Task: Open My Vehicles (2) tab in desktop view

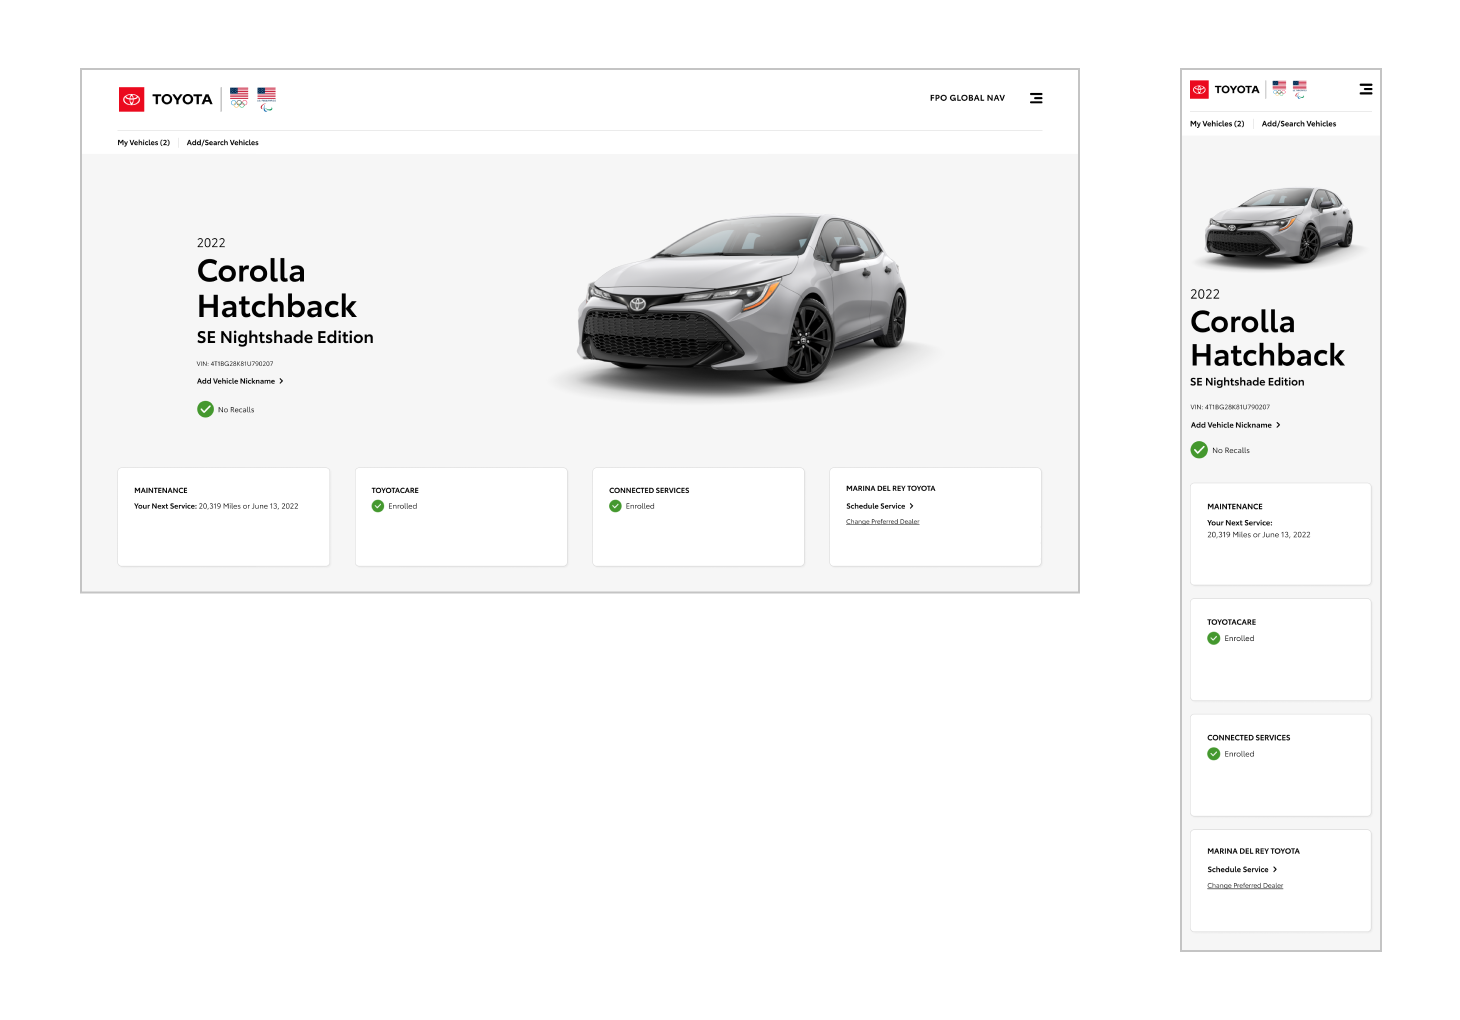Action: 144,143
